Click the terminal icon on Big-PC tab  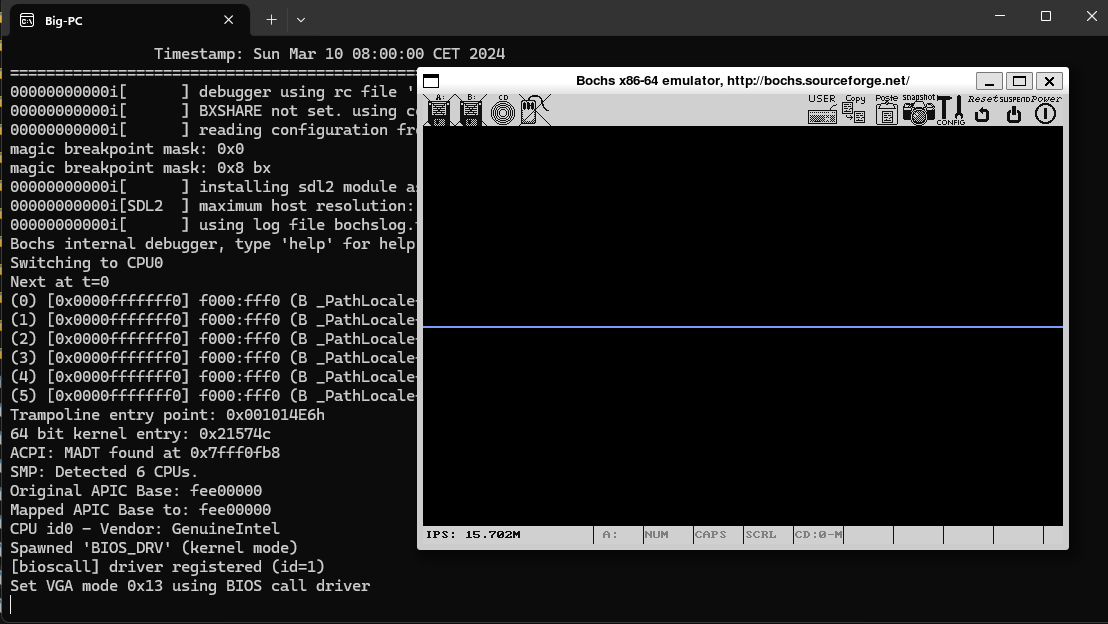[27, 20]
